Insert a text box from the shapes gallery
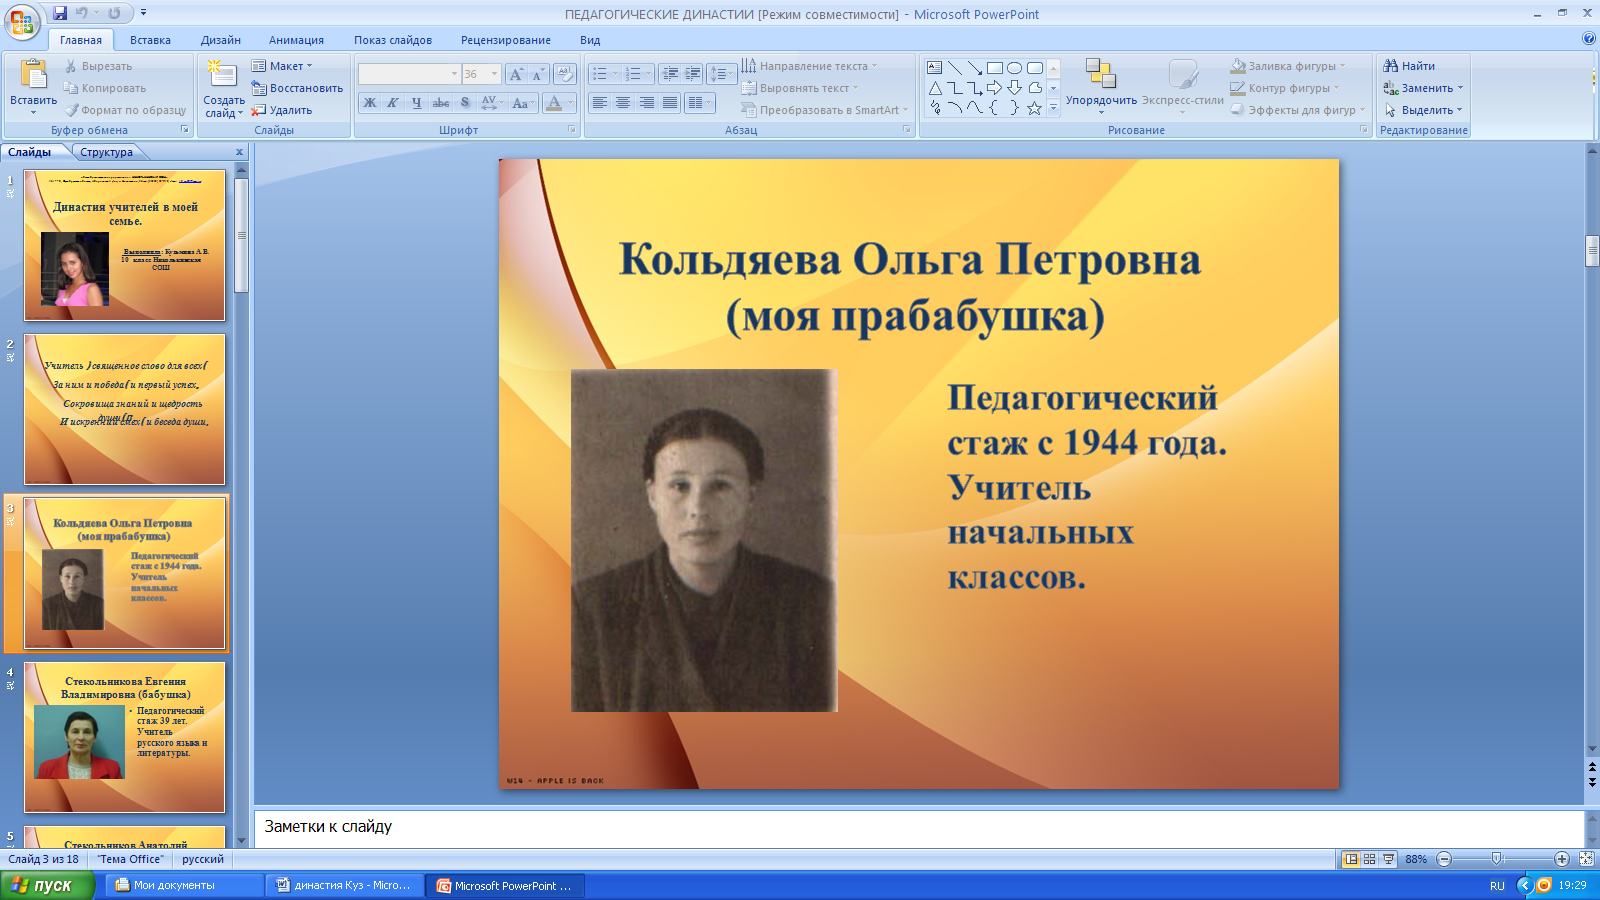This screenshot has height=900, width=1600. [x=934, y=68]
